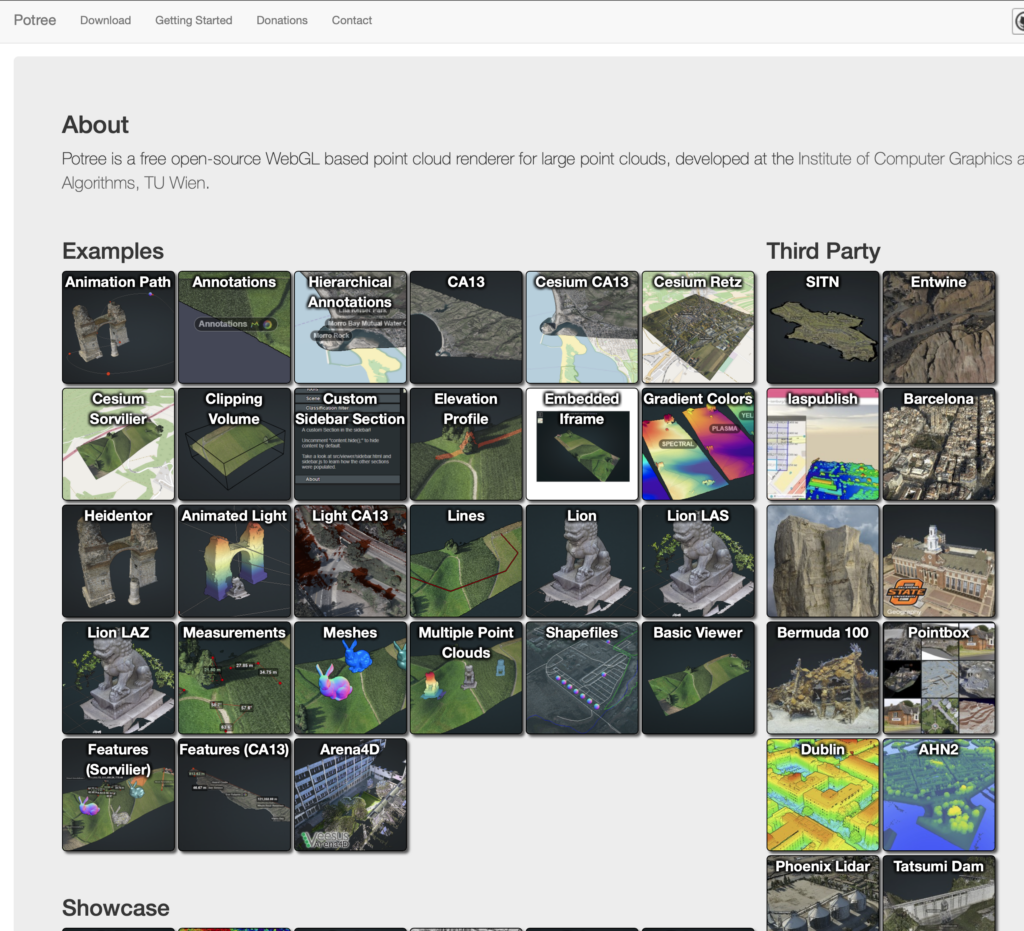
Task: Open the Features (CA13) example
Action: [234, 795]
